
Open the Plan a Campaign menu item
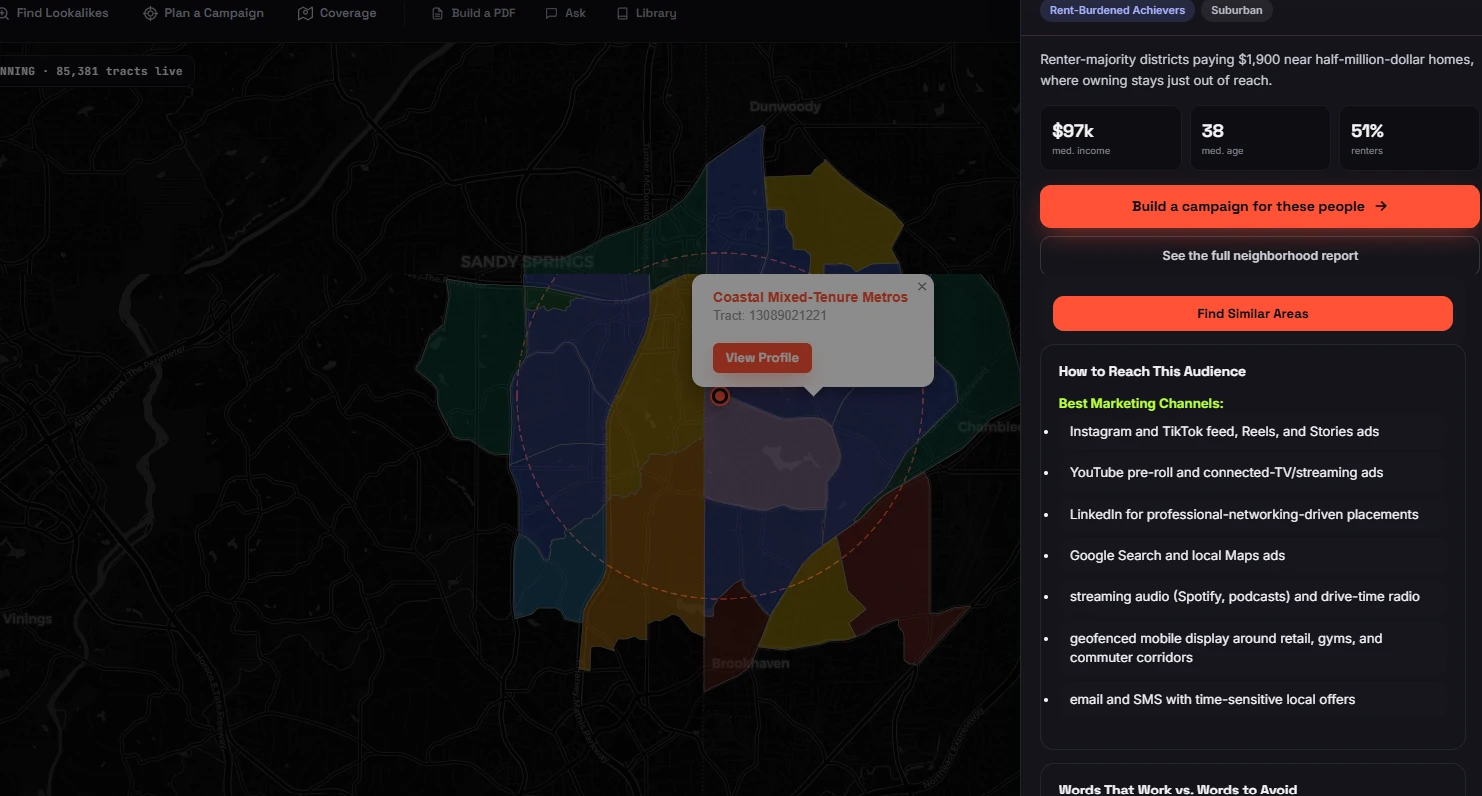204,13
